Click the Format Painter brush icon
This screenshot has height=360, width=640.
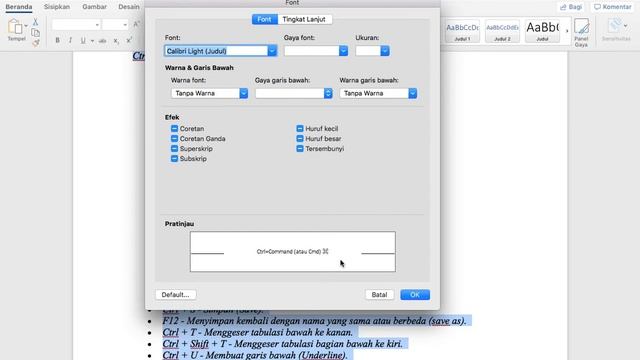point(36,42)
